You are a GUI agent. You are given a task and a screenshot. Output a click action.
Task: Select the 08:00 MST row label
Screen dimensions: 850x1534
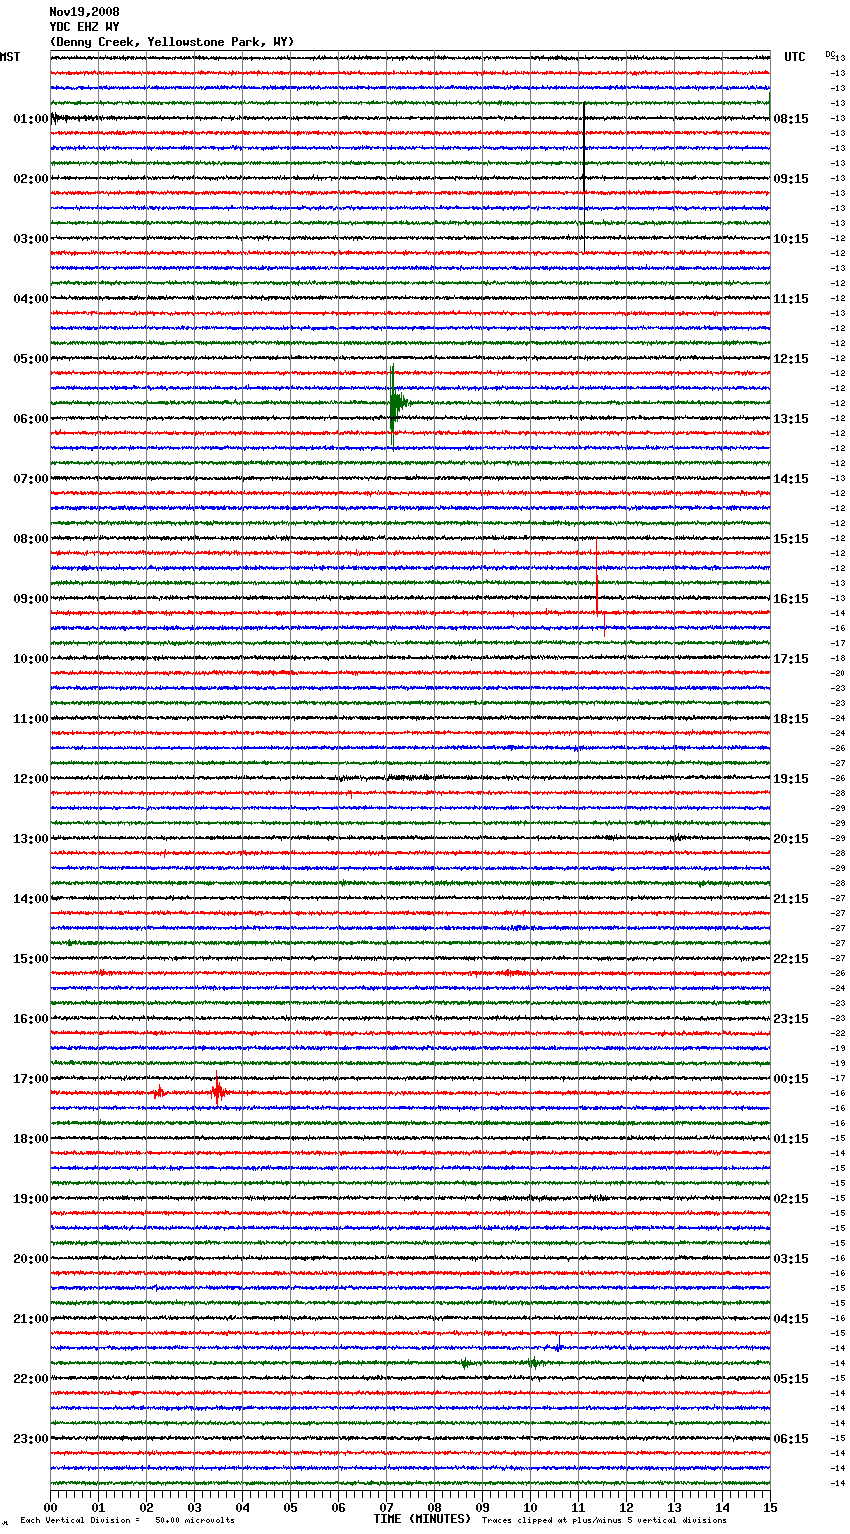click(31, 539)
